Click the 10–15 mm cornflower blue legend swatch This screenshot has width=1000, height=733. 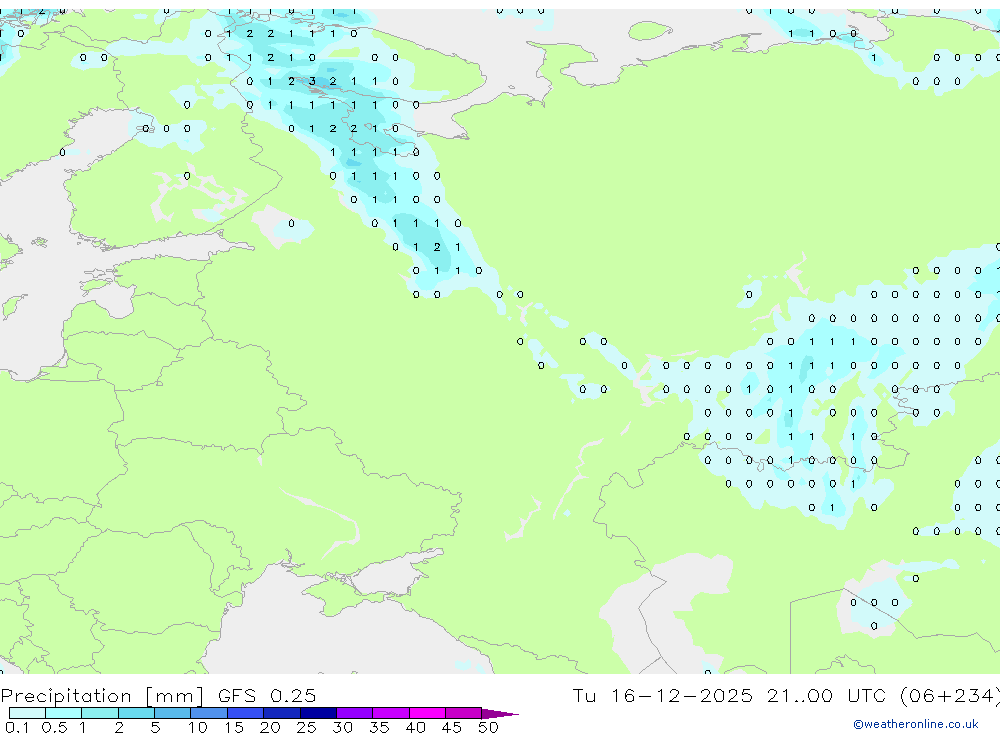click(209, 713)
